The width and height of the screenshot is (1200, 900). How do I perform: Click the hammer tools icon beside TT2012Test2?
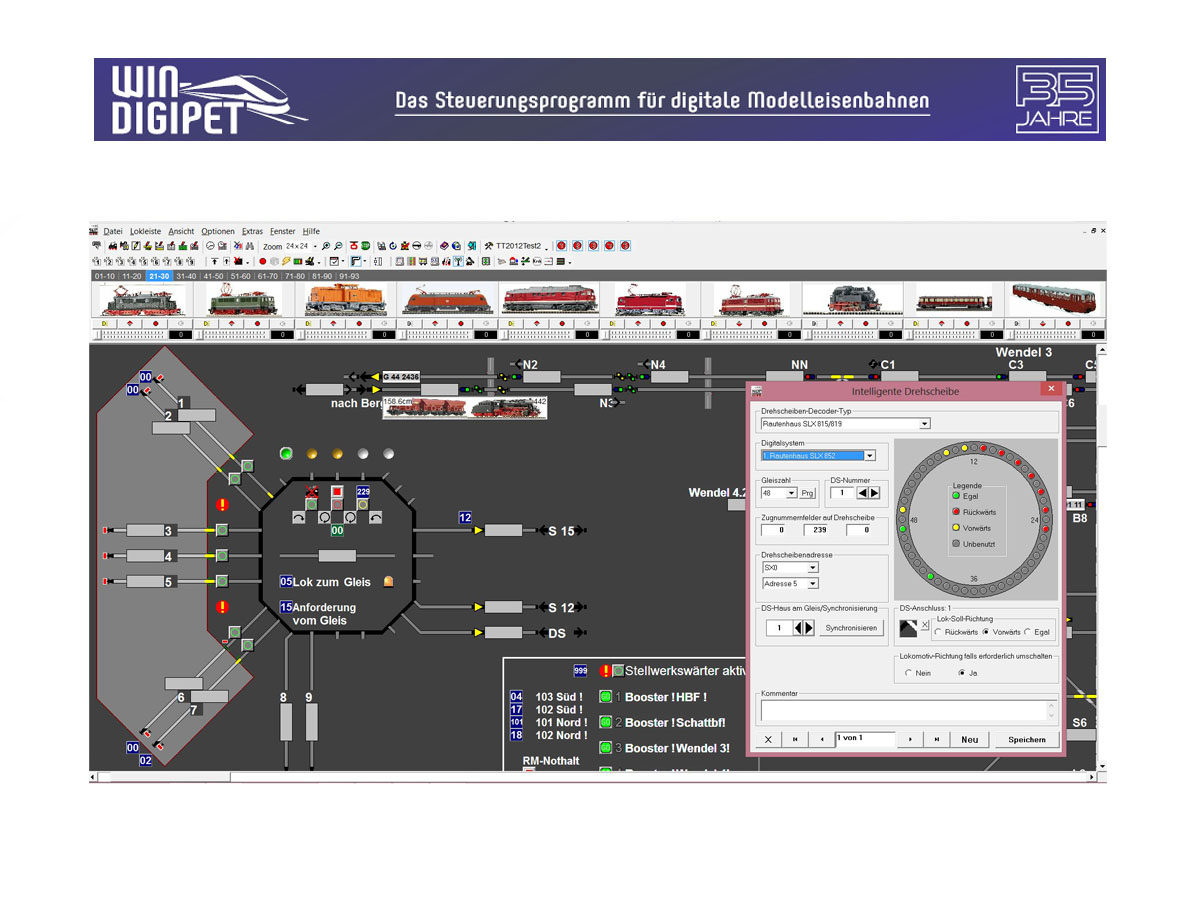point(488,246)
